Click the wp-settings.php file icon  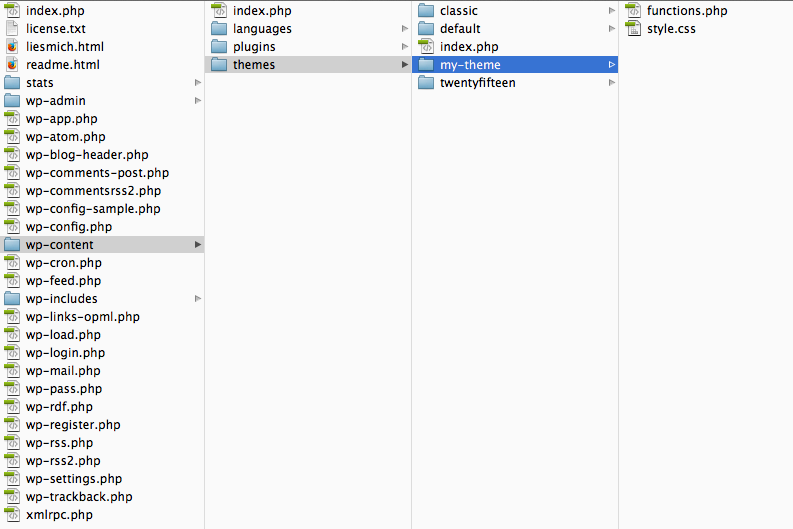click(12, 478)
